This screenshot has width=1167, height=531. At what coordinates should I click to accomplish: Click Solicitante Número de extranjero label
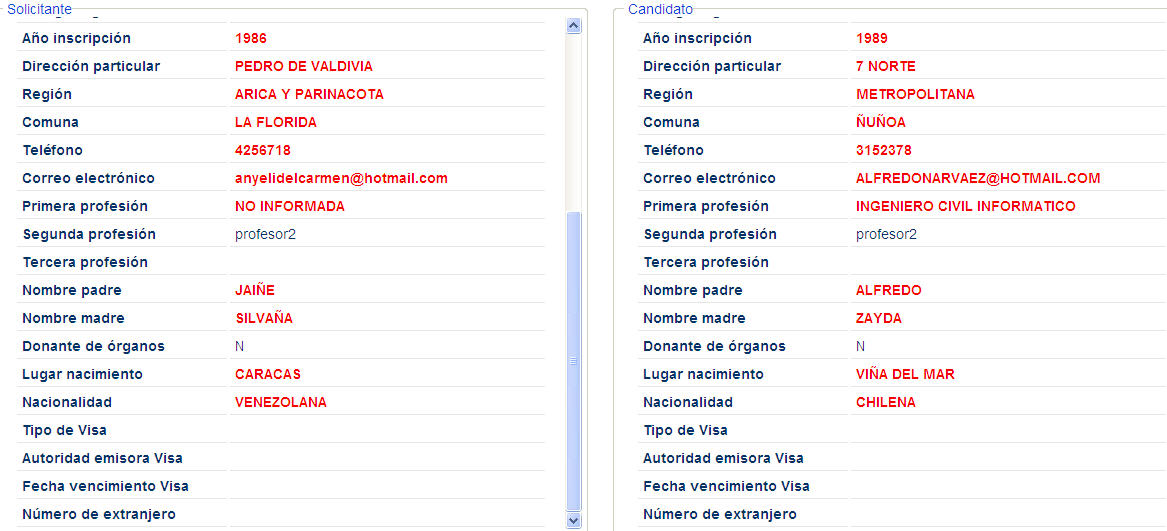click(99, 515)
